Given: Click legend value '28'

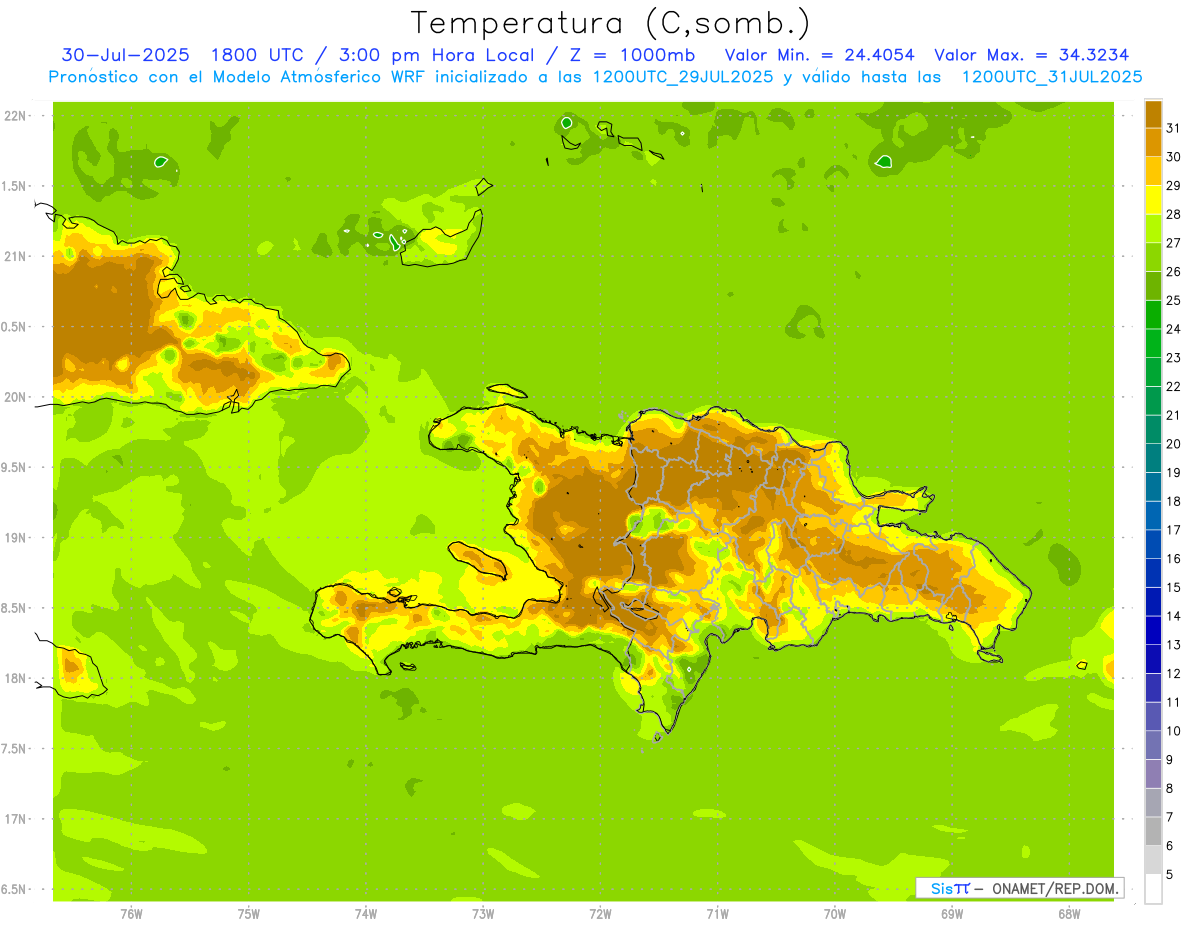Looking at the screenshot, I should 1173,214.
